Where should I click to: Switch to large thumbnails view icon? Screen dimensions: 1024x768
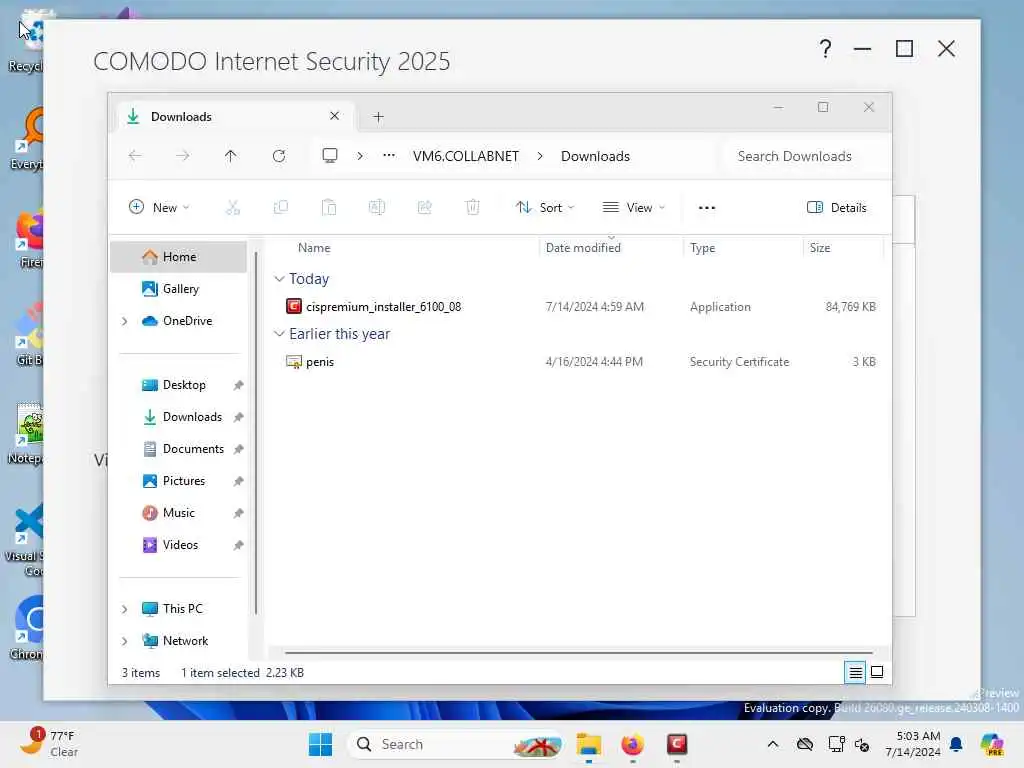coord(877,672)
